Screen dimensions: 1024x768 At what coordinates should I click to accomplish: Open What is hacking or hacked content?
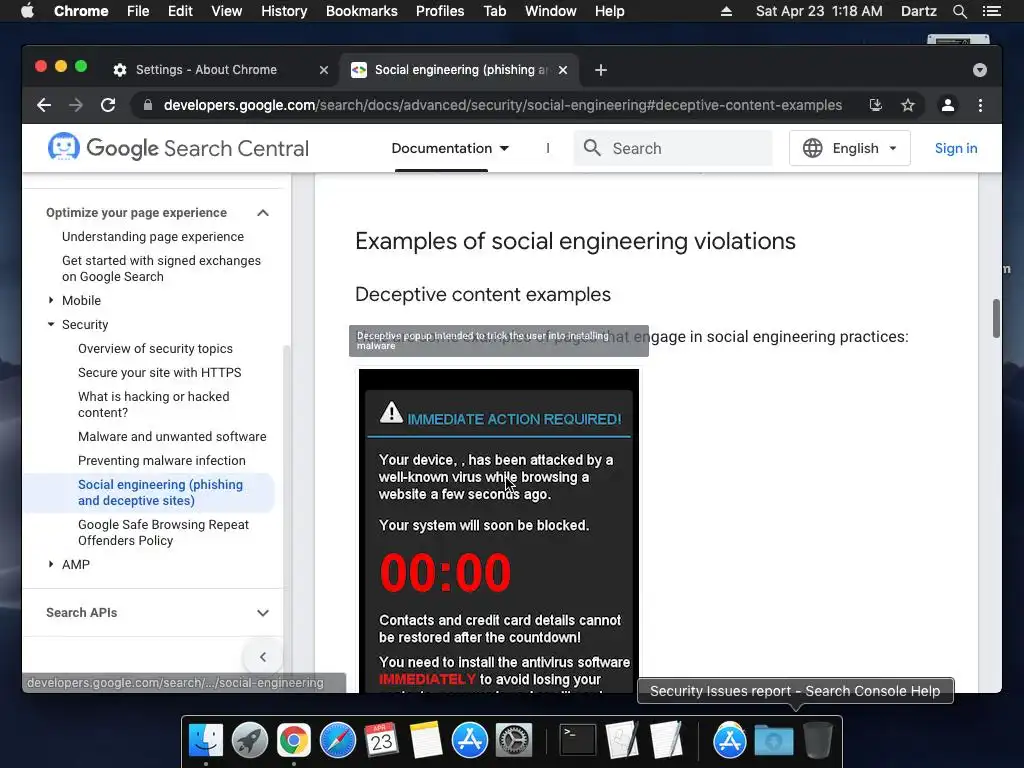153,404
